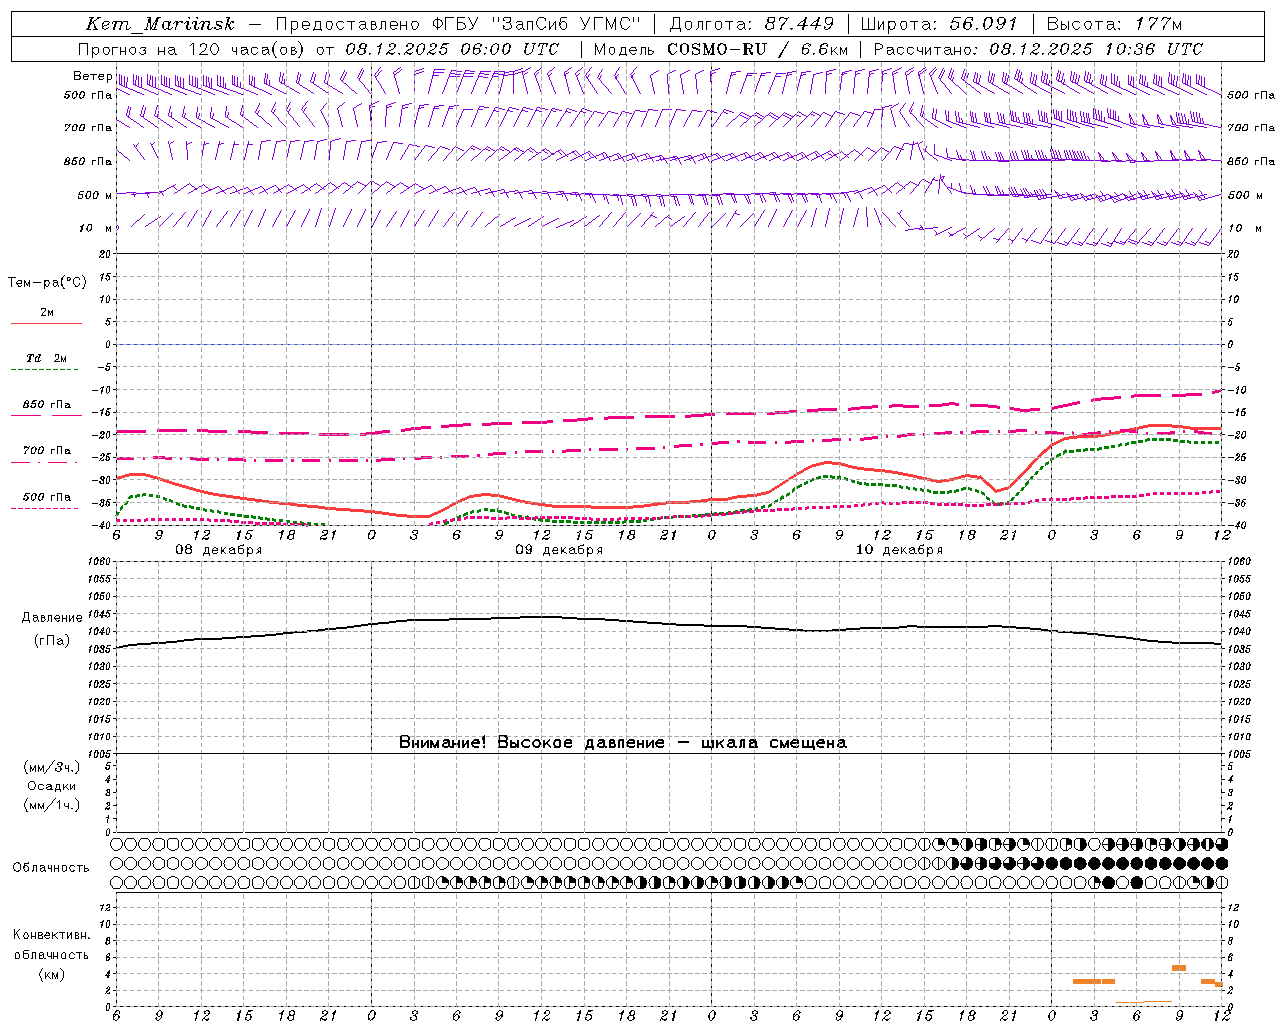Click the '700 гПа' temperature legend entry
This screenshot has width=1280, height=1024.
pyautogui.click(x=47, y=451)
